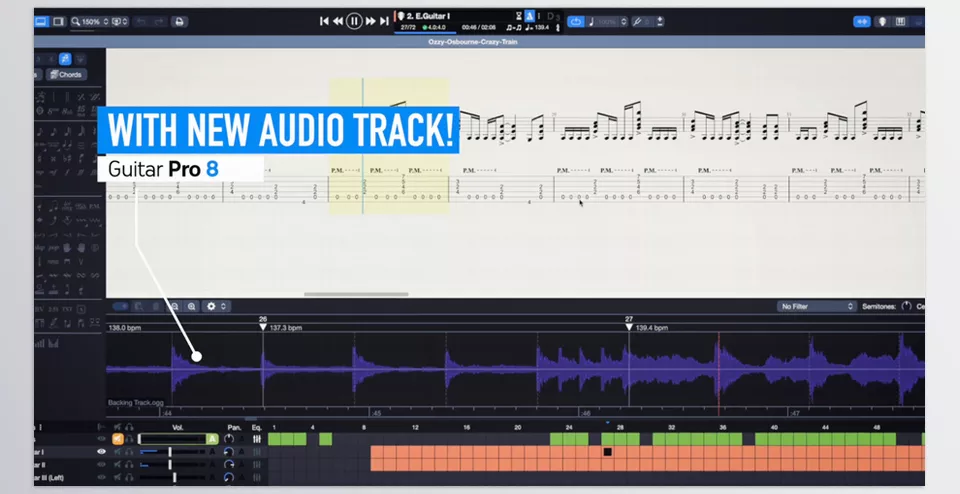Open the zoom level dropdown showing 150%

click(90, 21)
